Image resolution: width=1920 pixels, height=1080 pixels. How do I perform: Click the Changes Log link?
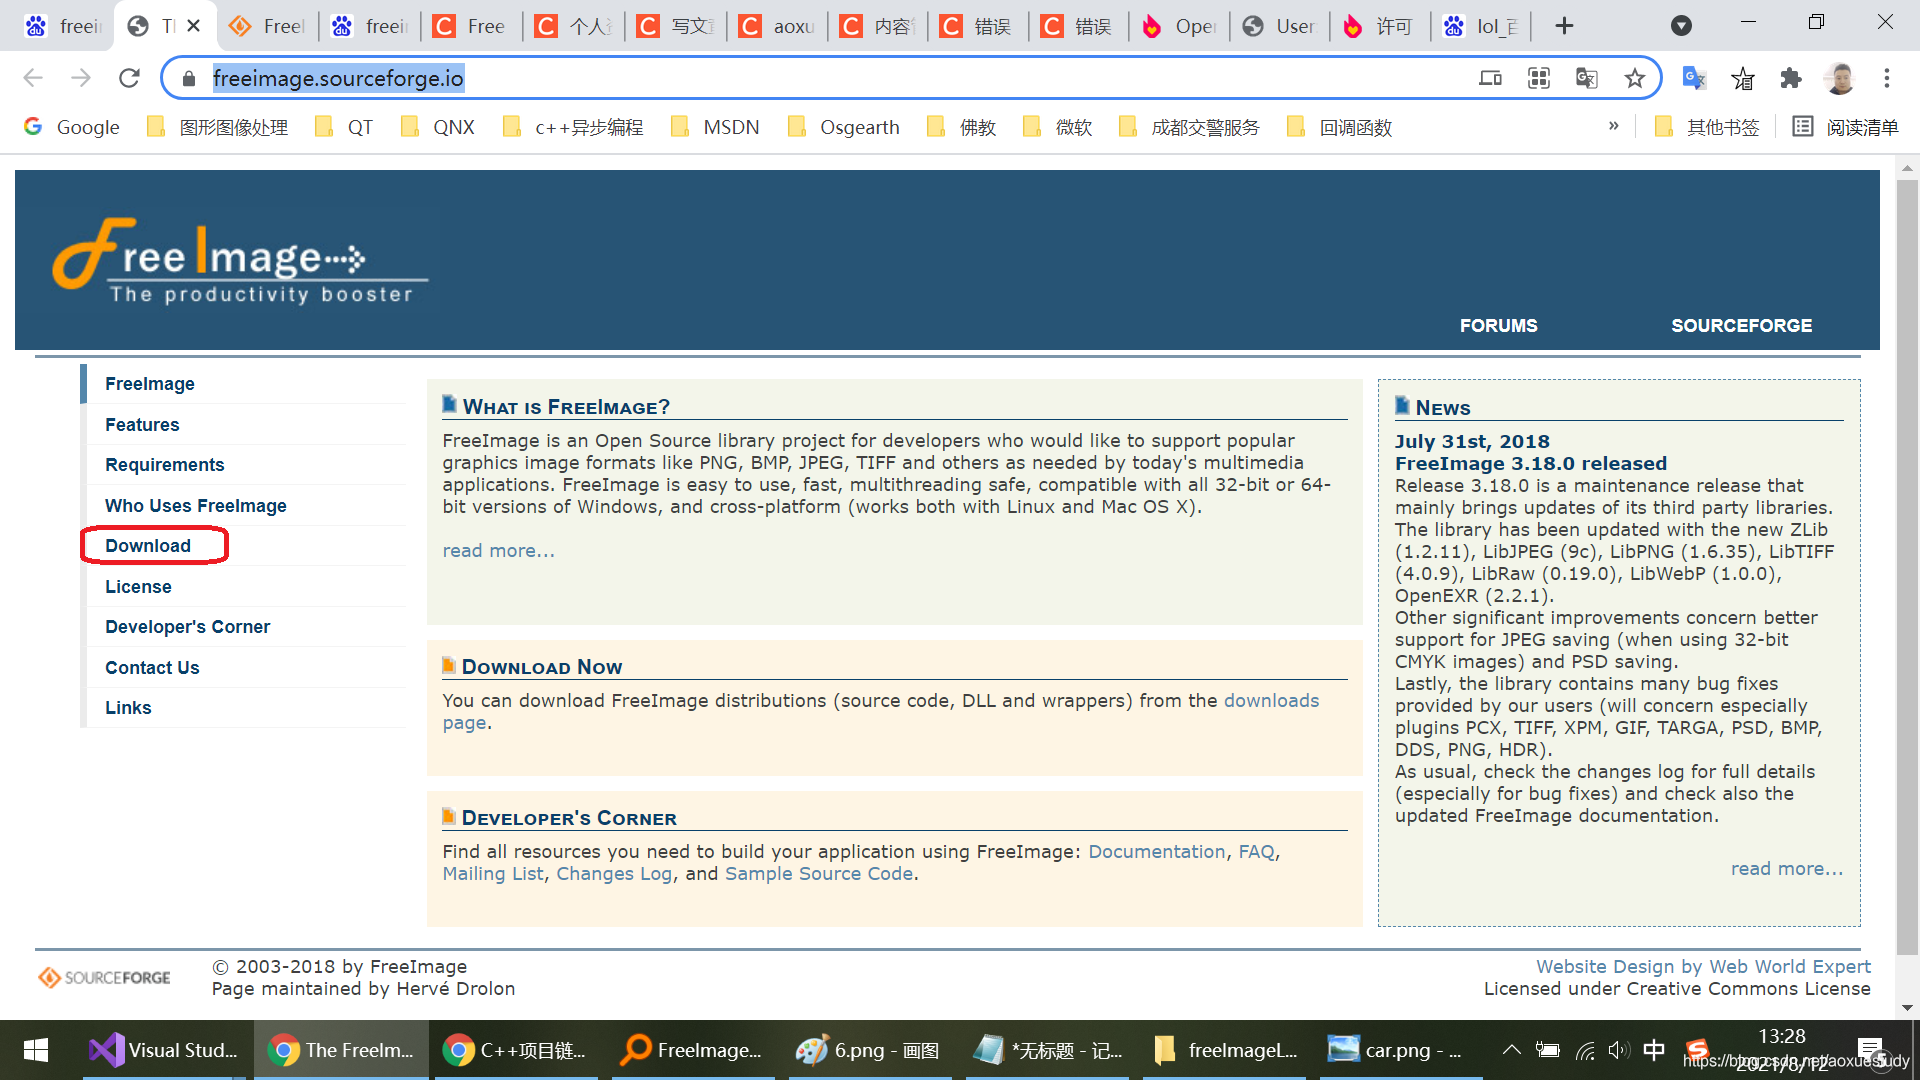point(614,874)
